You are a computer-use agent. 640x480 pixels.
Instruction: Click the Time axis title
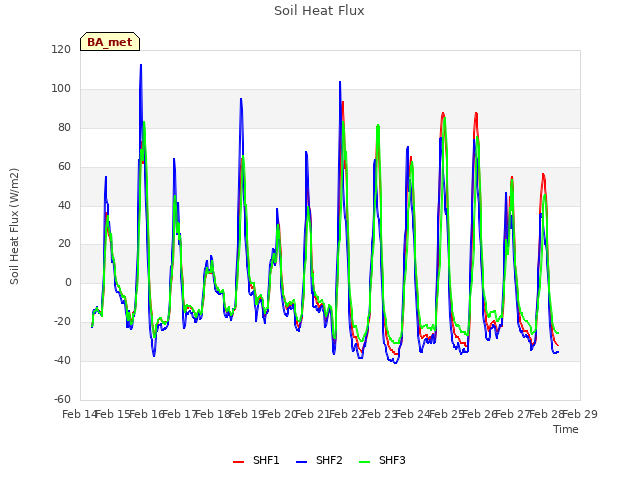coord(566,429)
